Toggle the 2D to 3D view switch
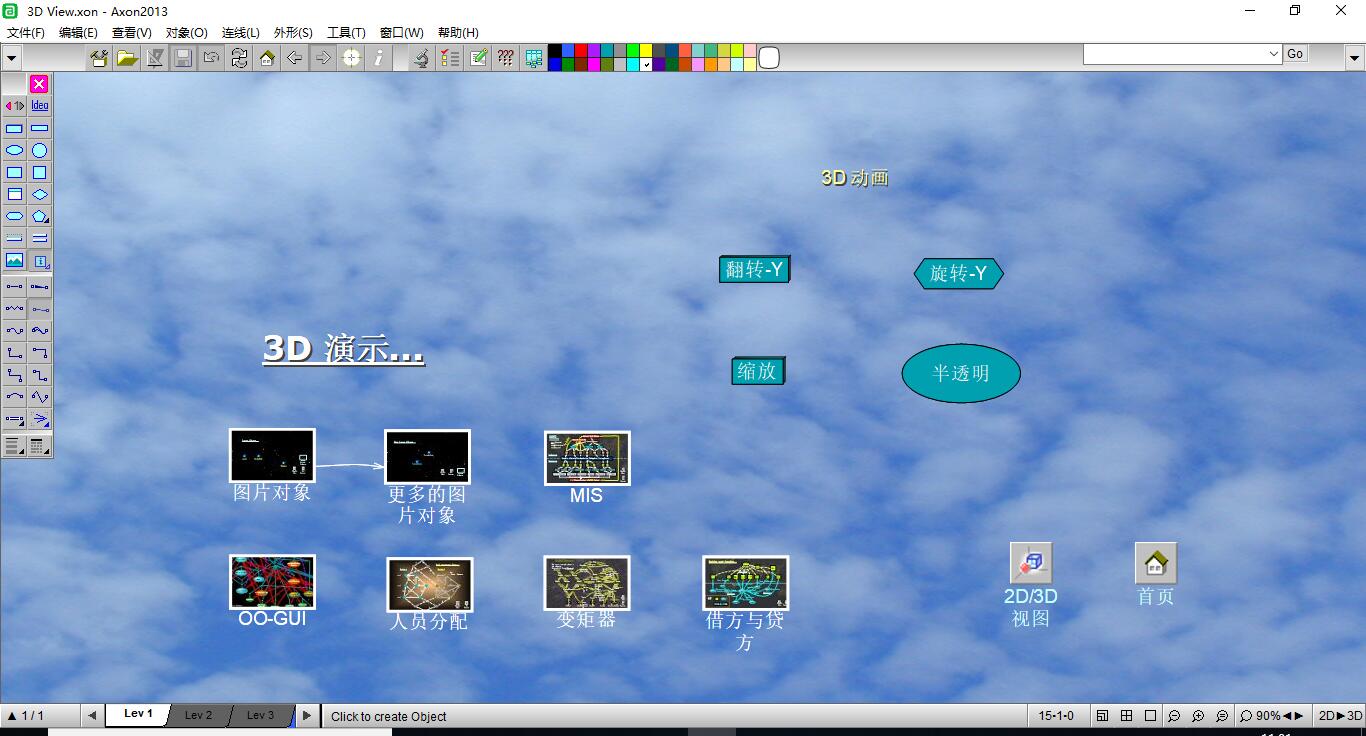 (x=1340, y=716)
